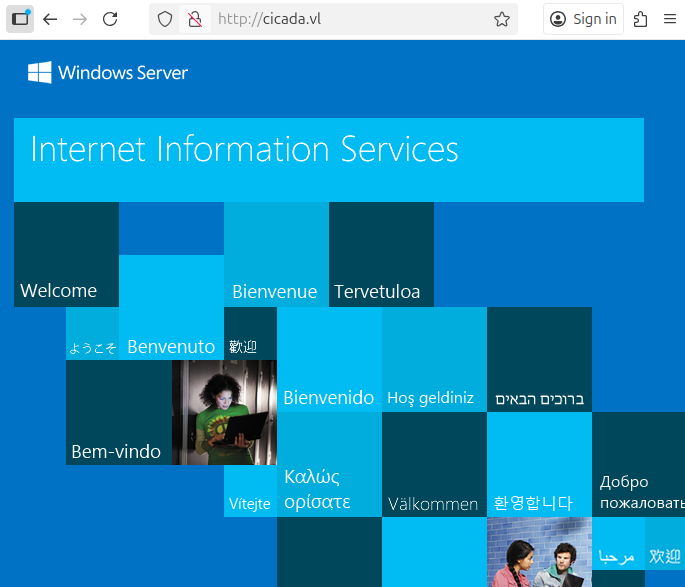Select the Benvenuto tile
Screen dimensions: 685x587
coord(171,307)
